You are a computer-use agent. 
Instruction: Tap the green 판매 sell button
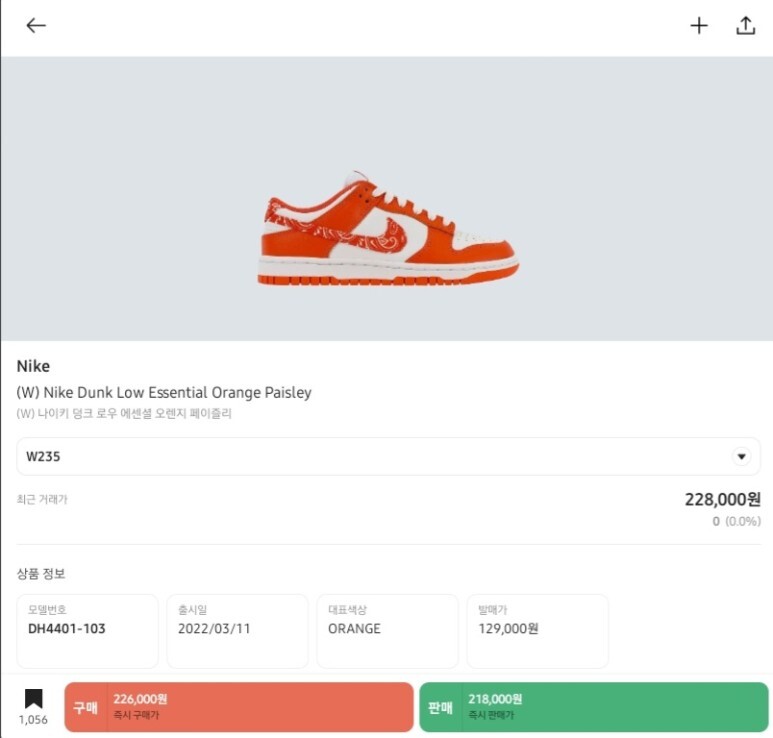[594, 707]
